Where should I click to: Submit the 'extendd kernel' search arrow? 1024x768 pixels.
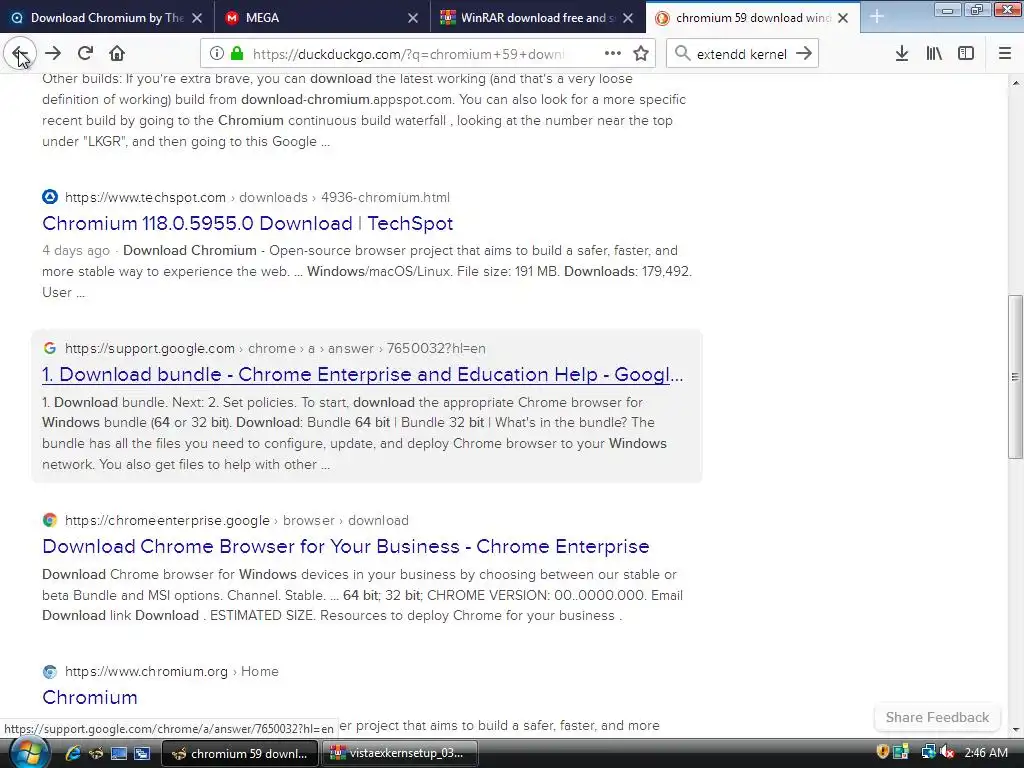tap(805, 54)
